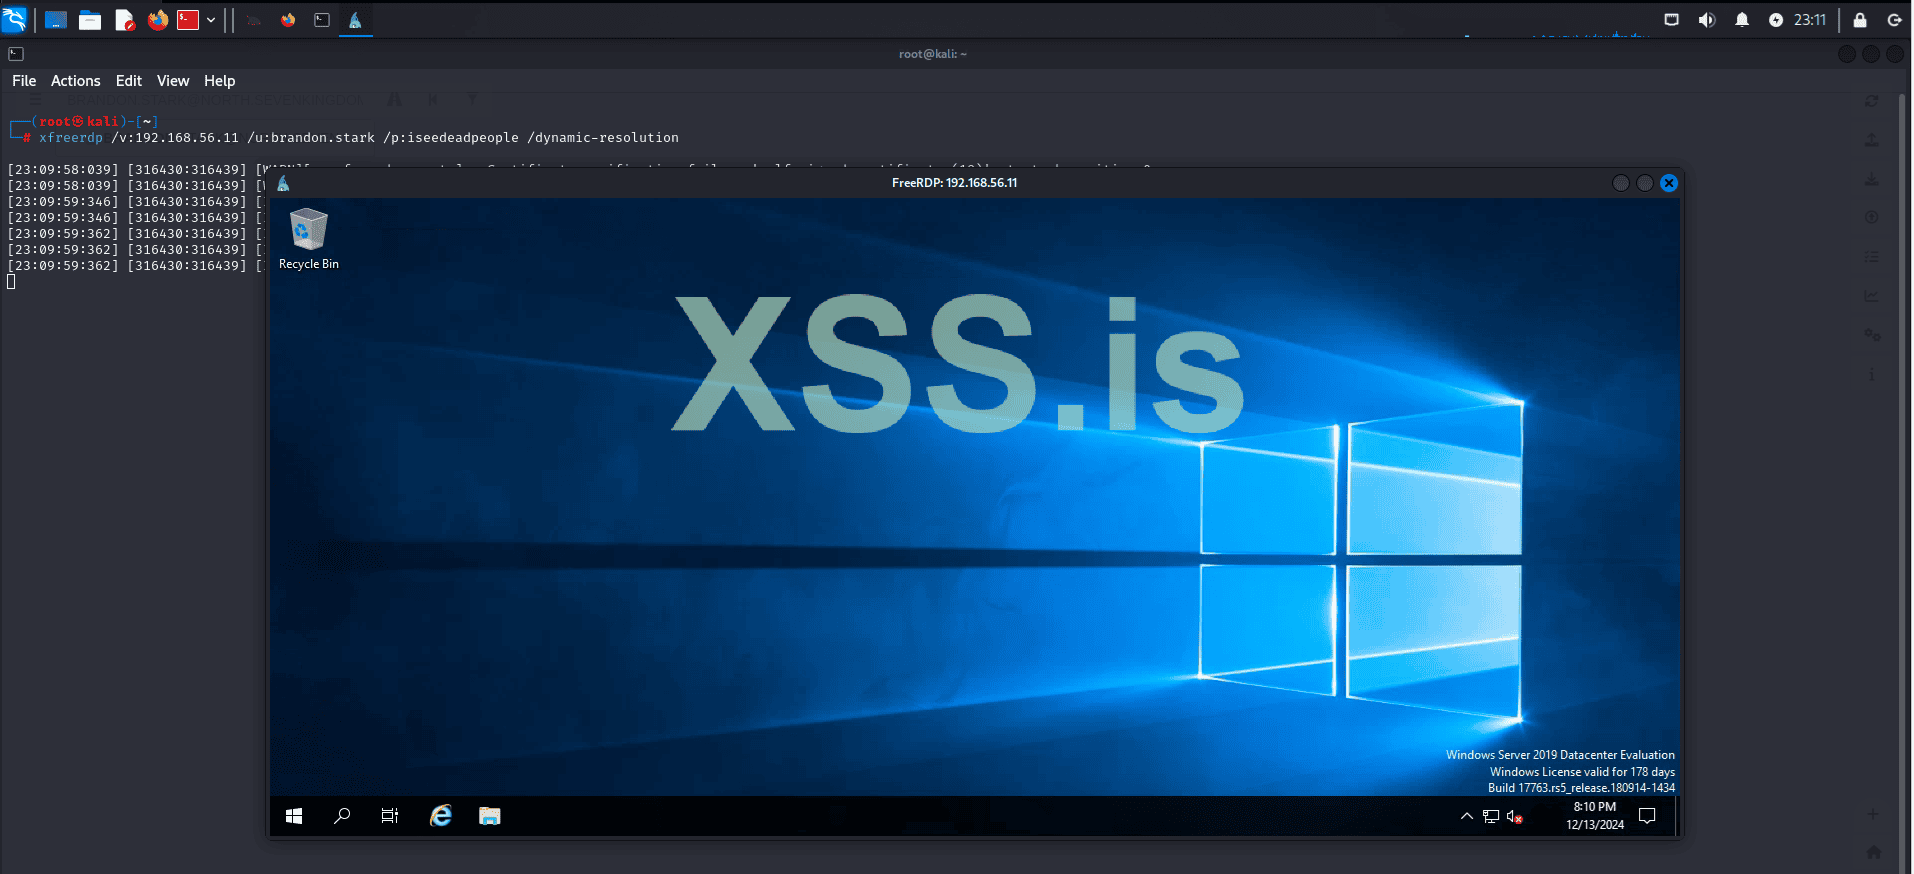The image size is (1914, 874).
Task: Open the Edit menu in the terminal
Action: tap(129, 81)
